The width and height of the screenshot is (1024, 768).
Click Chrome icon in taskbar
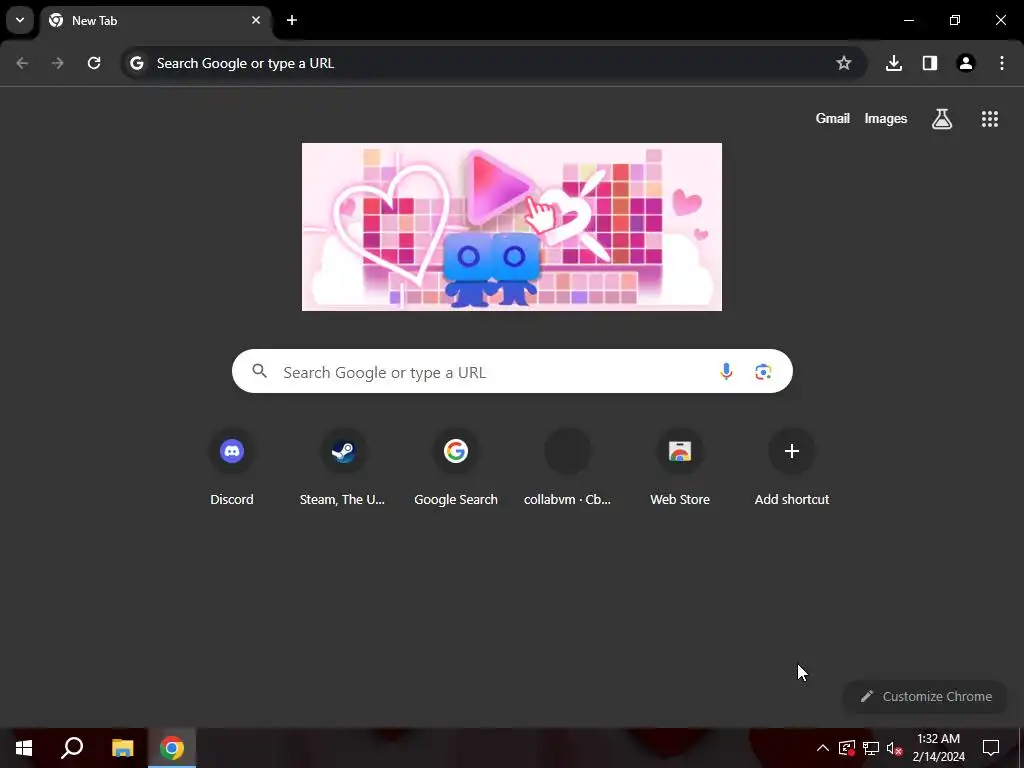tap(172, 748)
